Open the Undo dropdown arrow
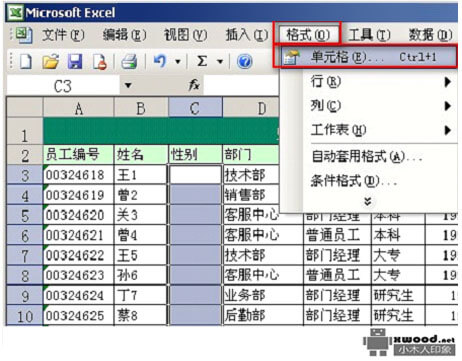462x361 pixels. point(178,62)
